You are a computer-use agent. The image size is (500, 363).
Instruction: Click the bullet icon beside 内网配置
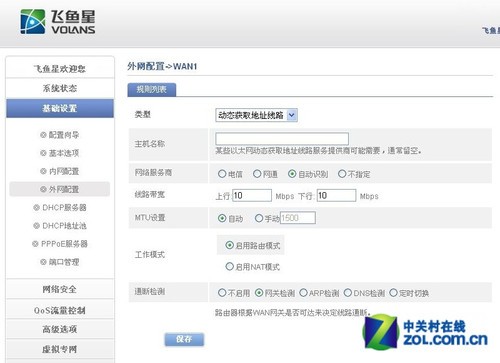tap(43, 171)
